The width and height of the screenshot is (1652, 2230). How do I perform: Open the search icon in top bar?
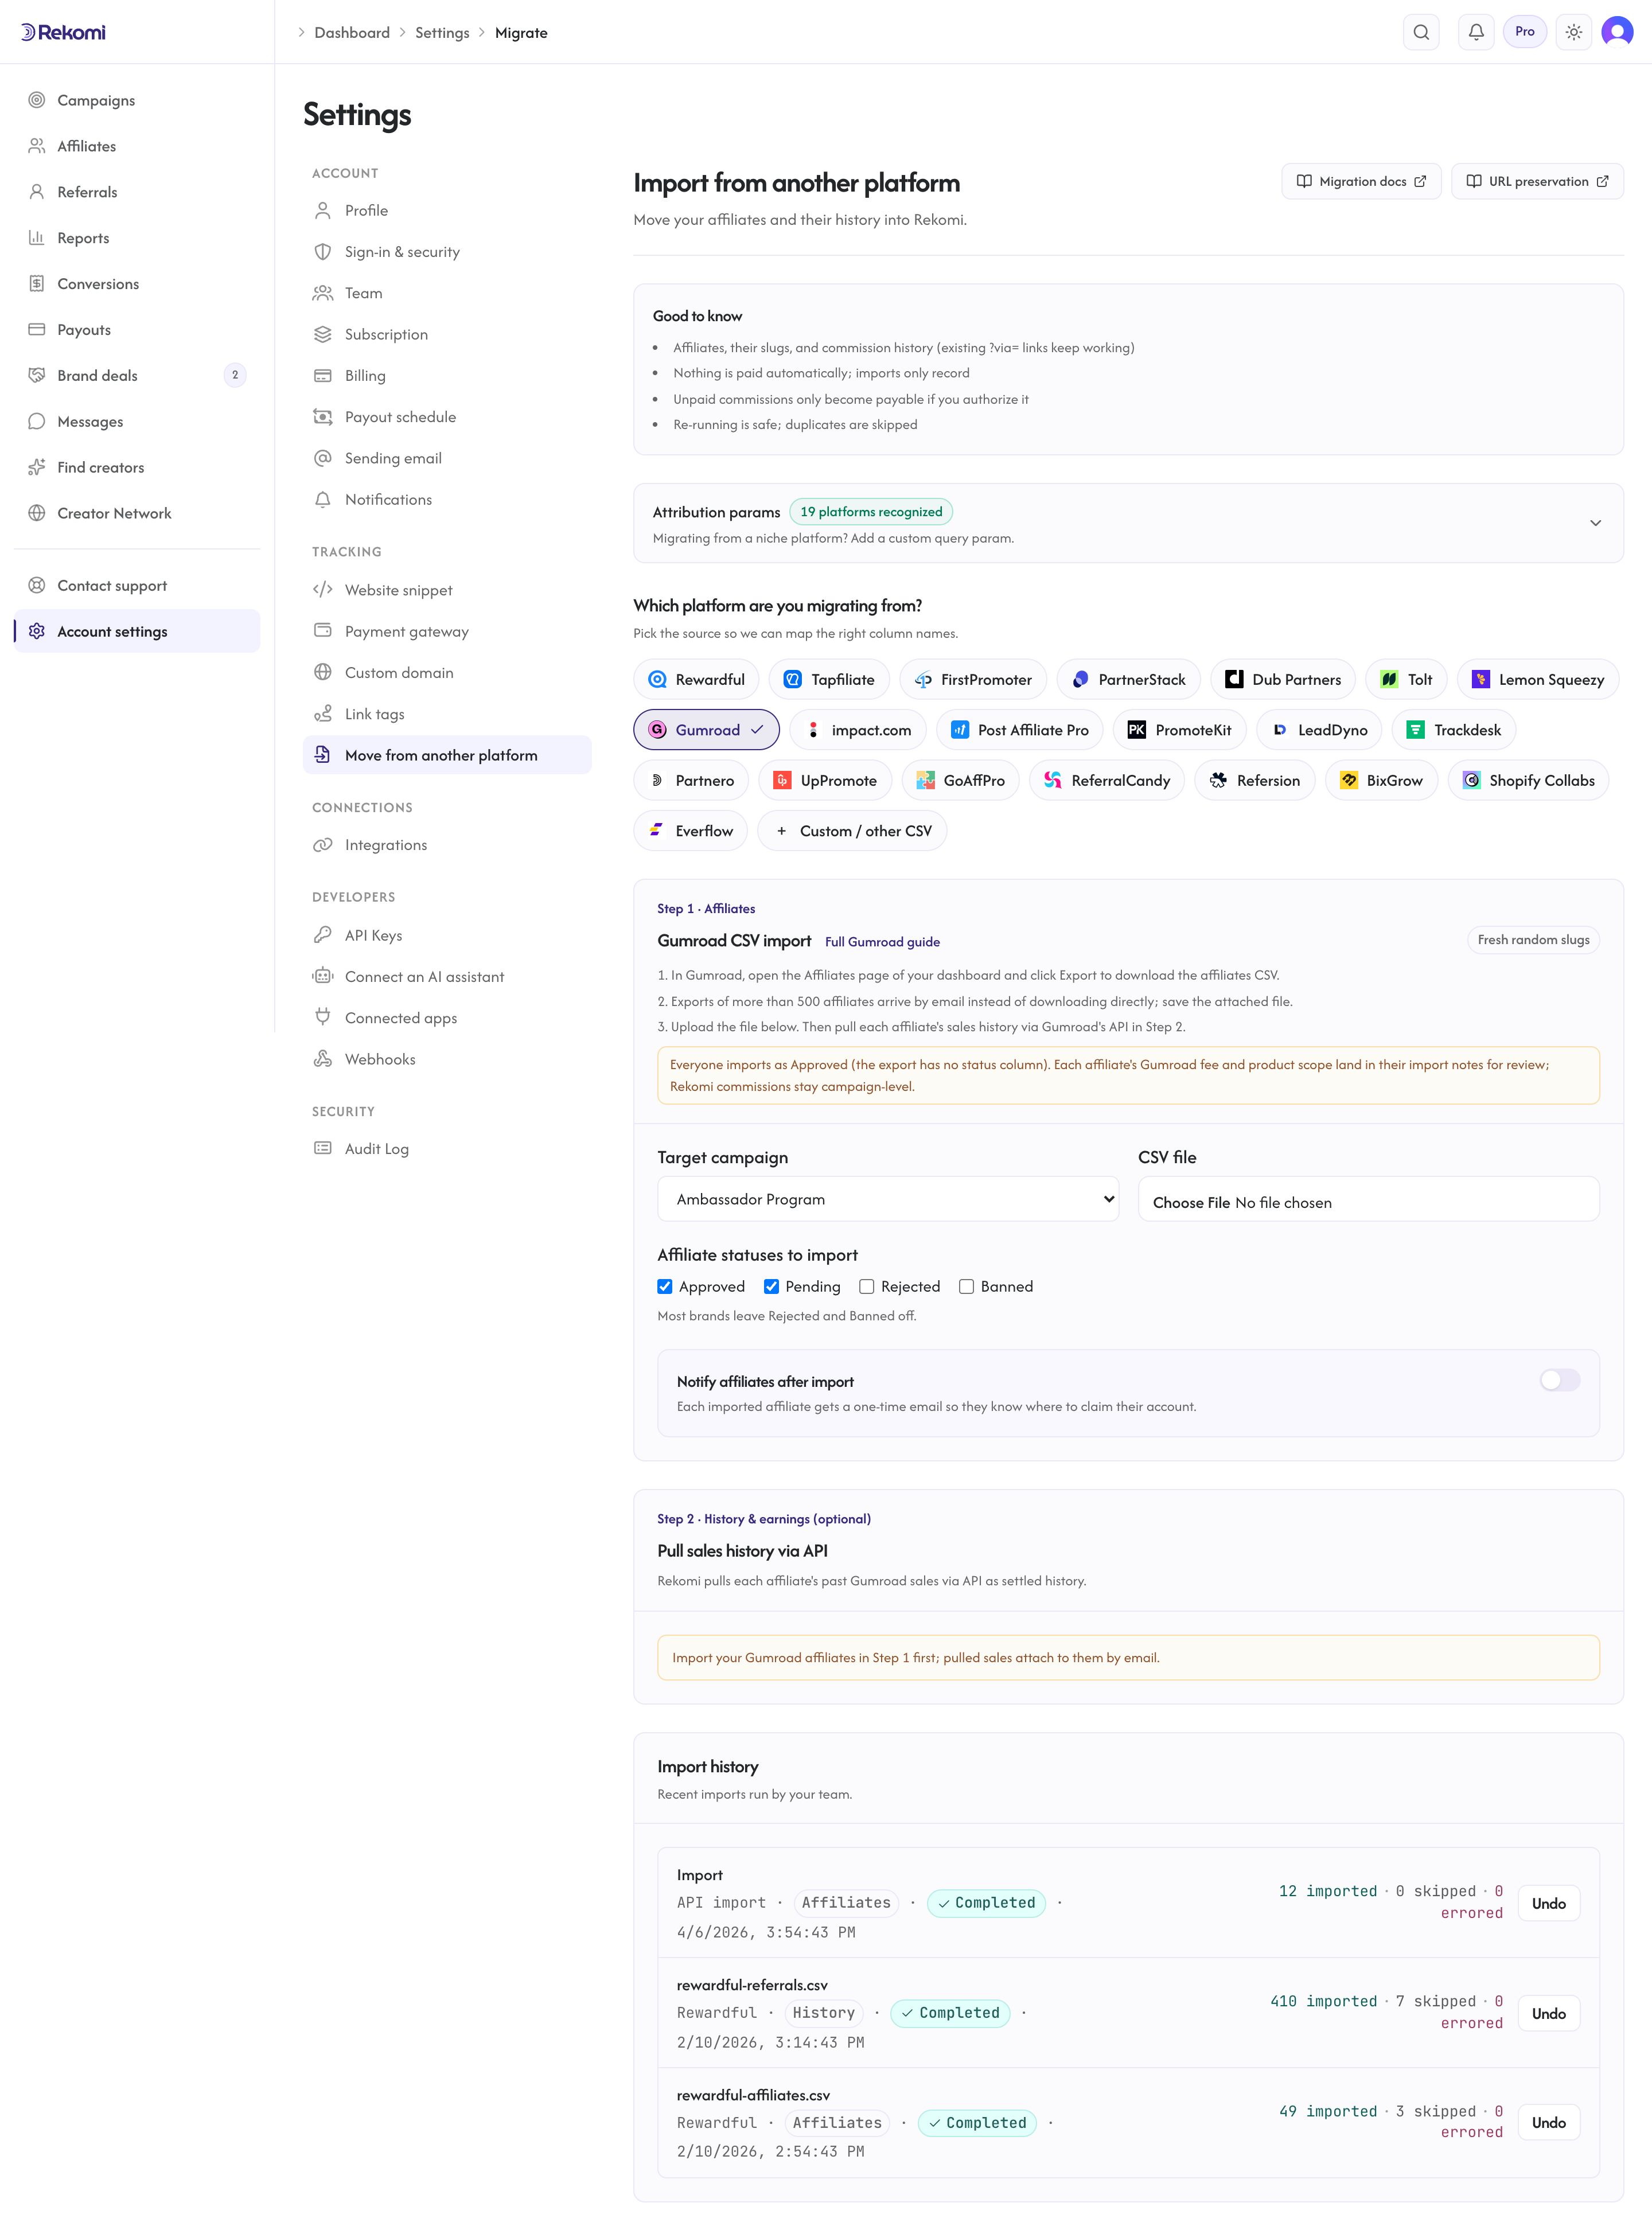point(1421,32)
